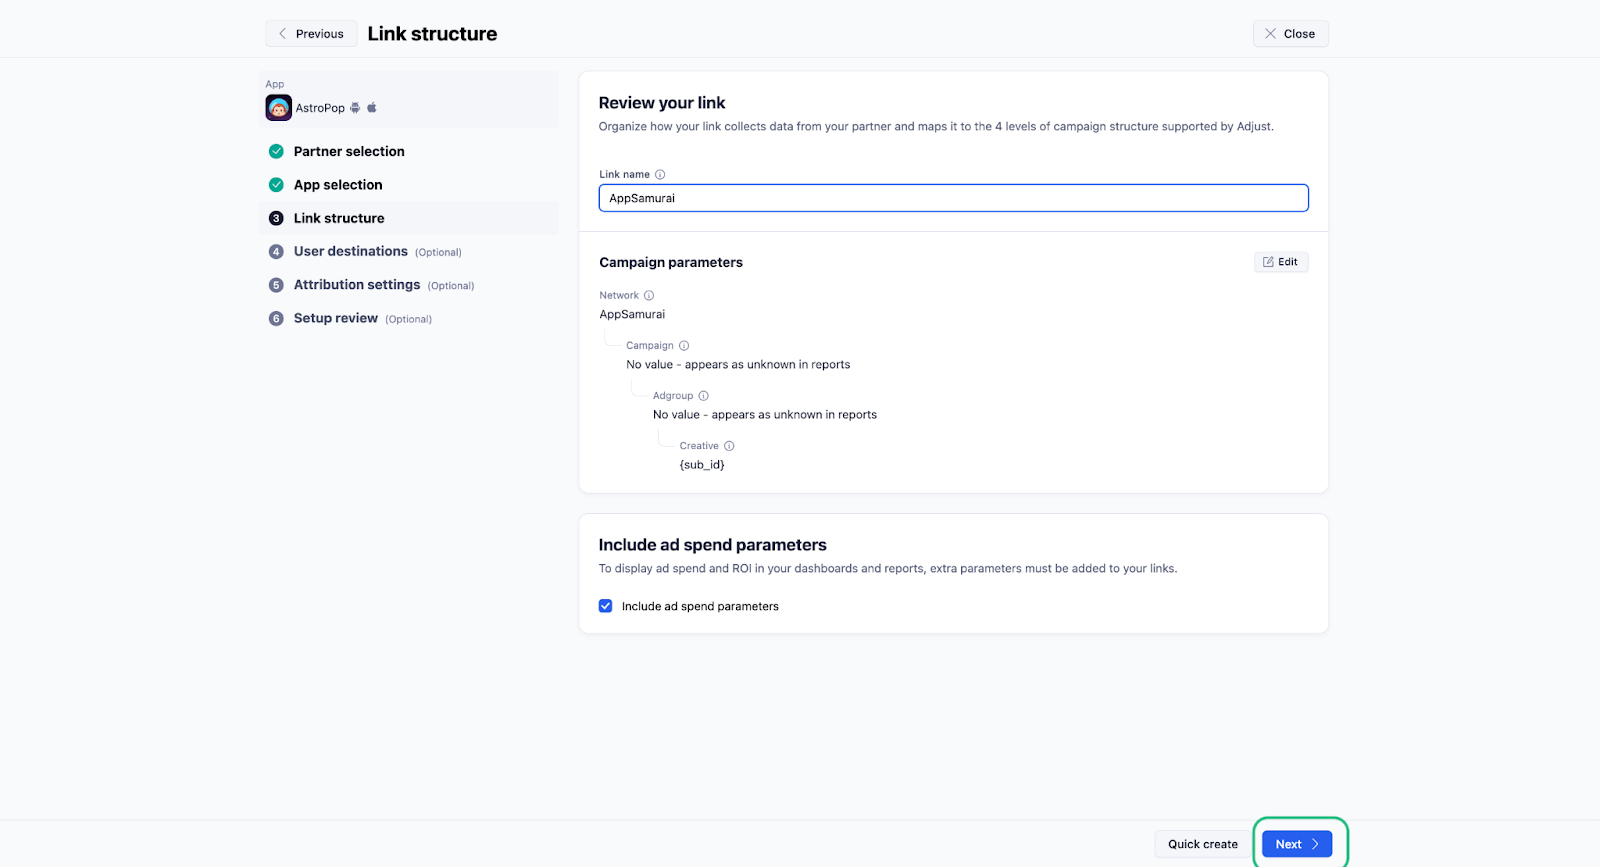Screen dimensions: 1600x867
Task: Click the Previous button
Action: coord(311,34)
